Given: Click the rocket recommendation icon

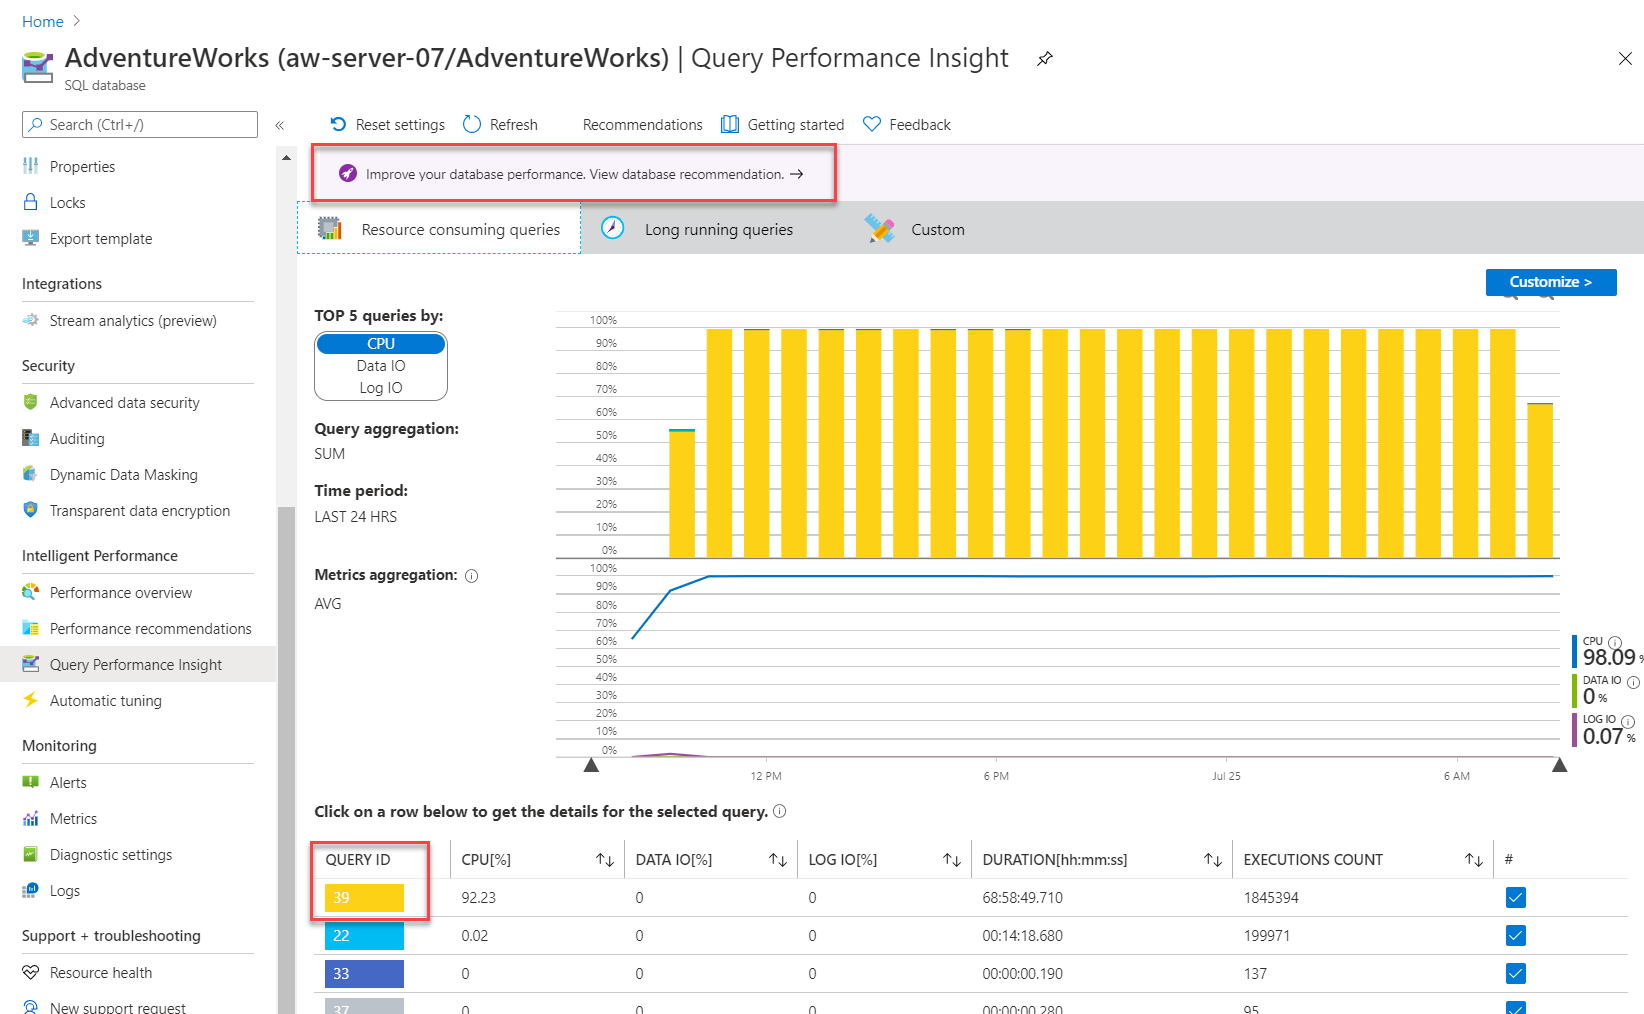Looking at the screenshot, I should point(348,173).
